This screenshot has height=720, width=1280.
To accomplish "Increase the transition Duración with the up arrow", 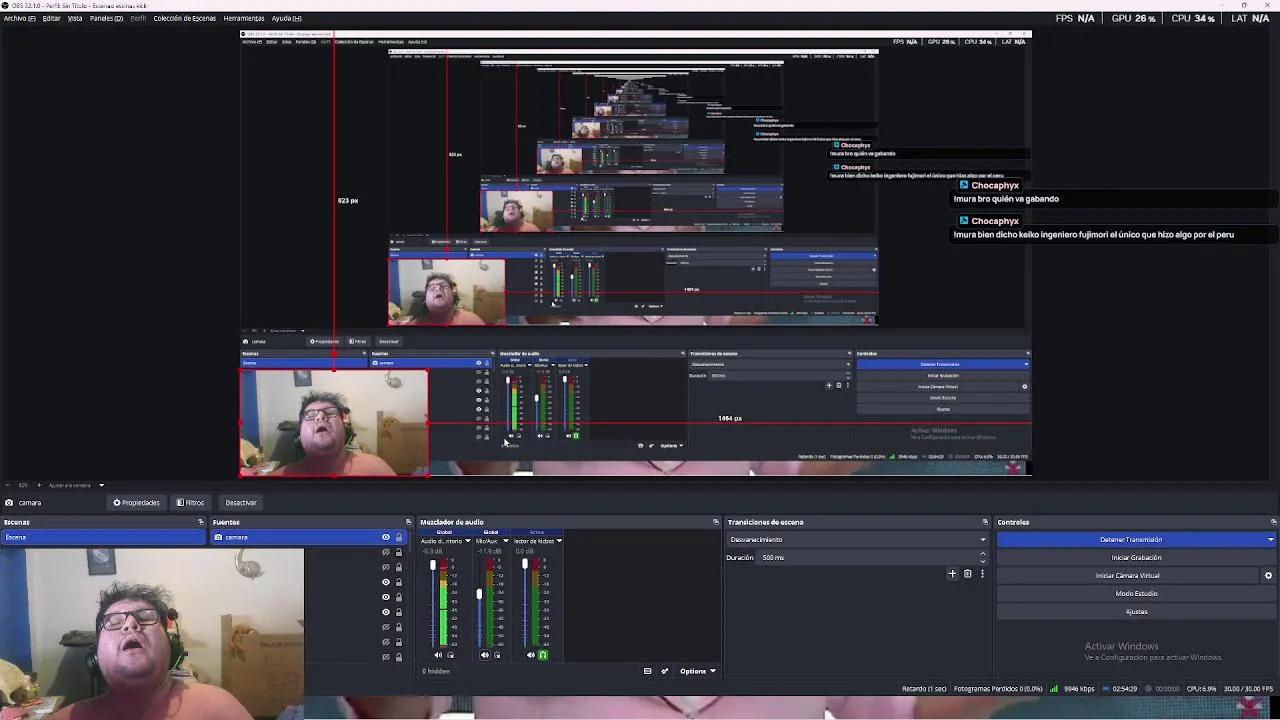I will pos(983,554).
